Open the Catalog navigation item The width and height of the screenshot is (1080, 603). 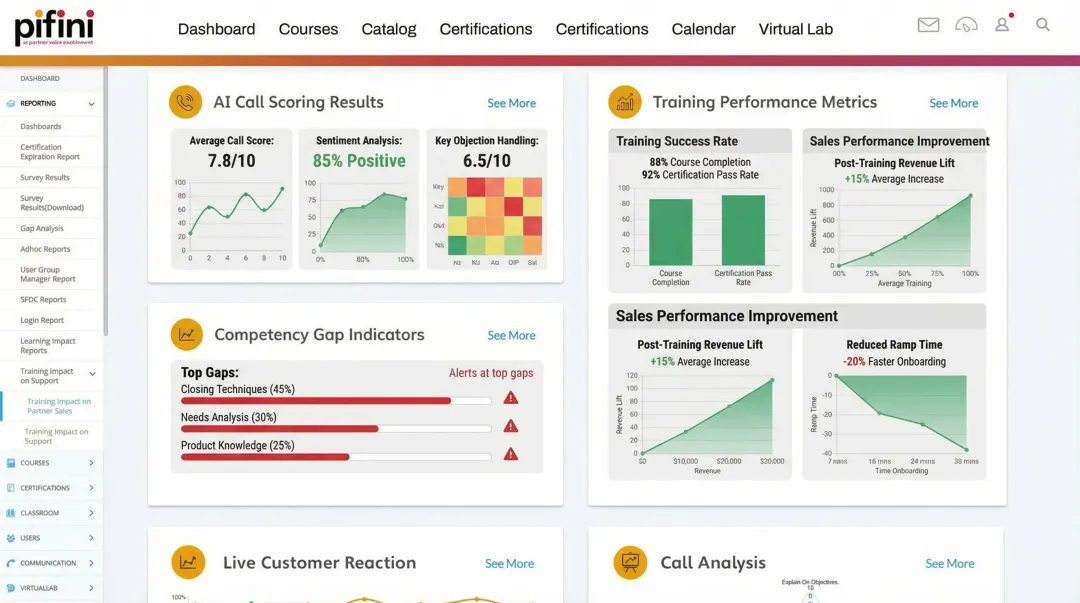coord(389,29)
